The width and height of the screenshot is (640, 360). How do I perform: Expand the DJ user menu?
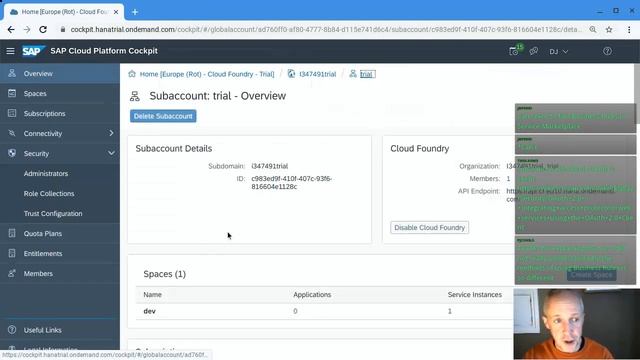[558, 51]
